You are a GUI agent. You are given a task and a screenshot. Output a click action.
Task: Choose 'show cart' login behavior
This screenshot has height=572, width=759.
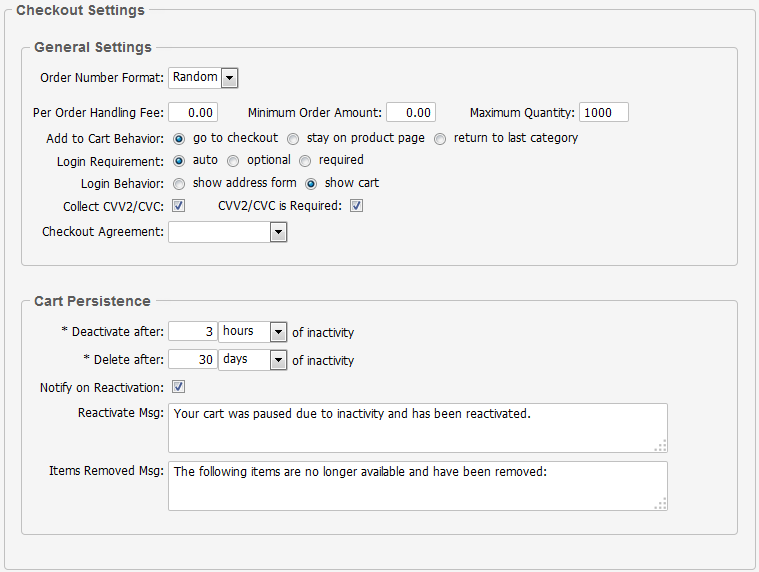(x=311, y=184)
